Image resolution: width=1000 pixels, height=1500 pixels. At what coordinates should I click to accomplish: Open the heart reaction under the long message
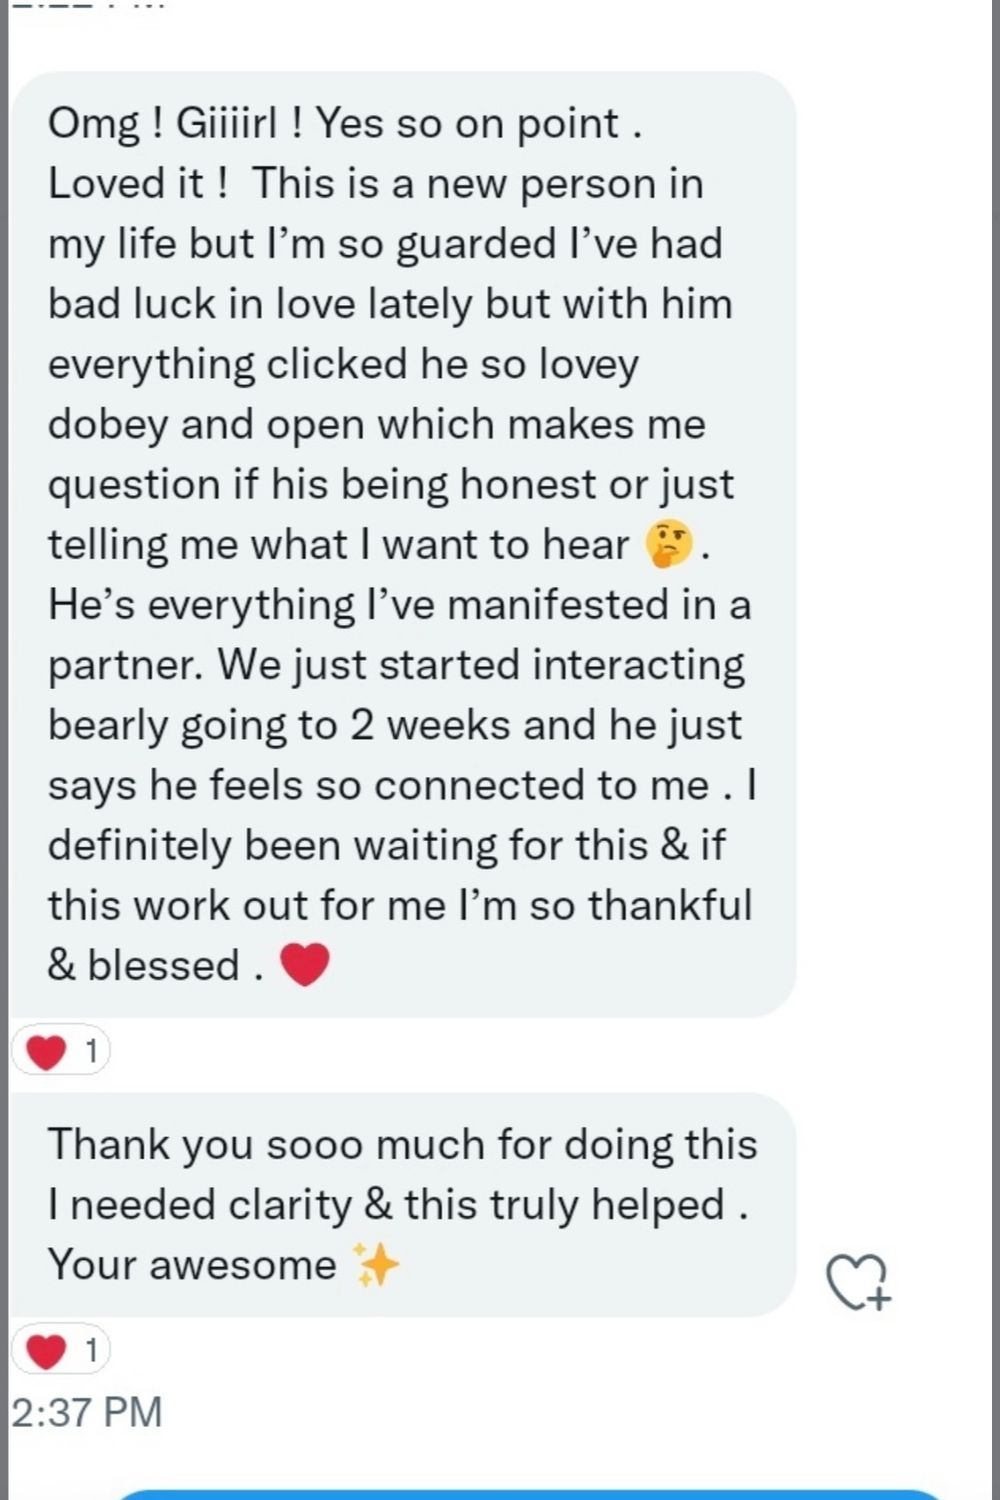click(60, 1052)
